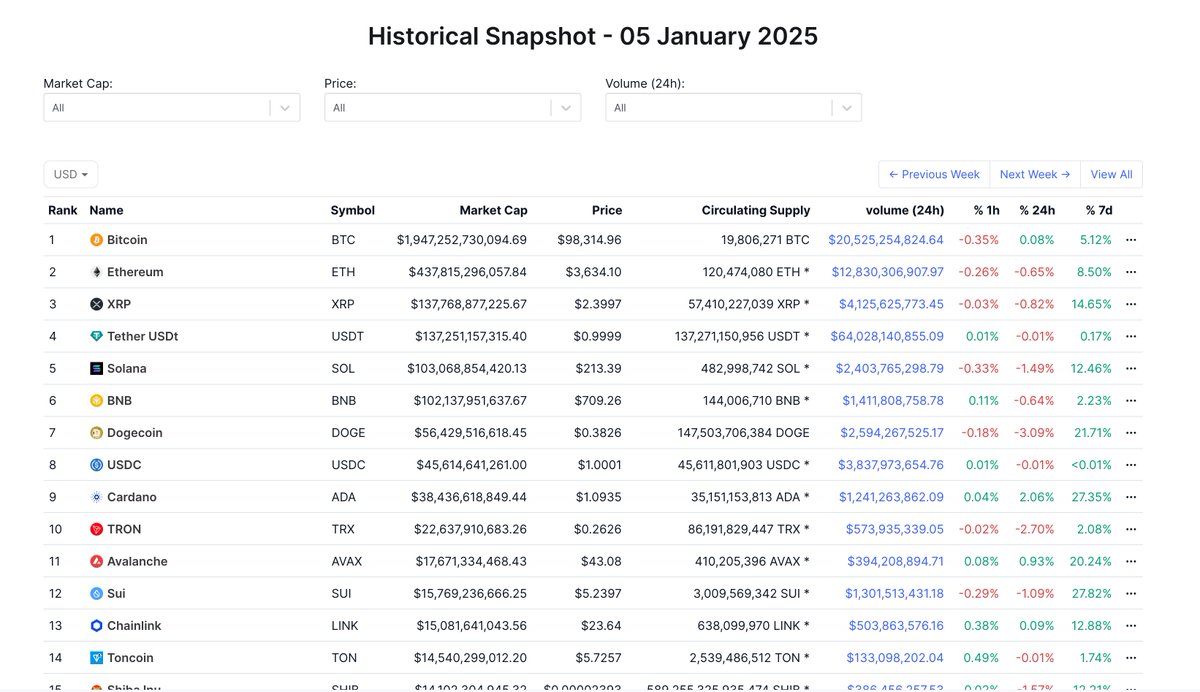Open the Bitcoin name link

point(127,240)
